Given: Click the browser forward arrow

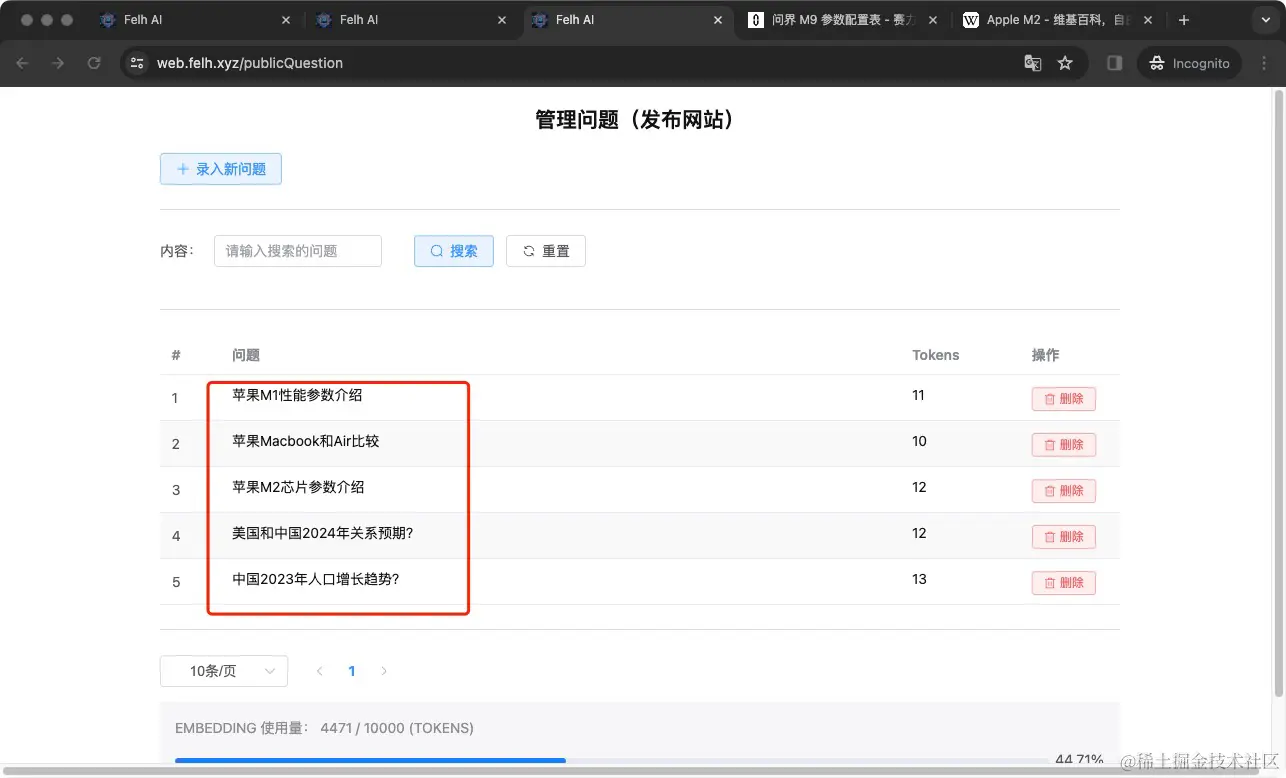Looking at the screenshot, I should tap(58, 63).
